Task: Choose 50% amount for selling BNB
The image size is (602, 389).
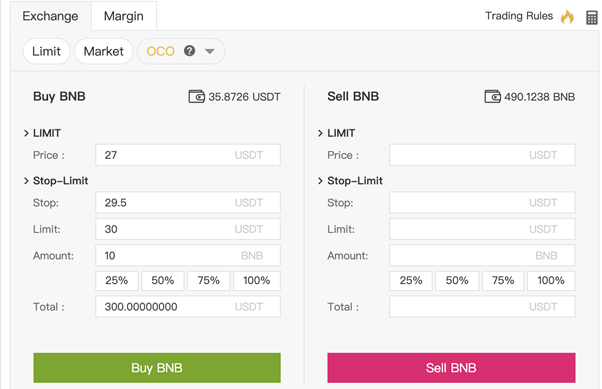Action: 457,280
